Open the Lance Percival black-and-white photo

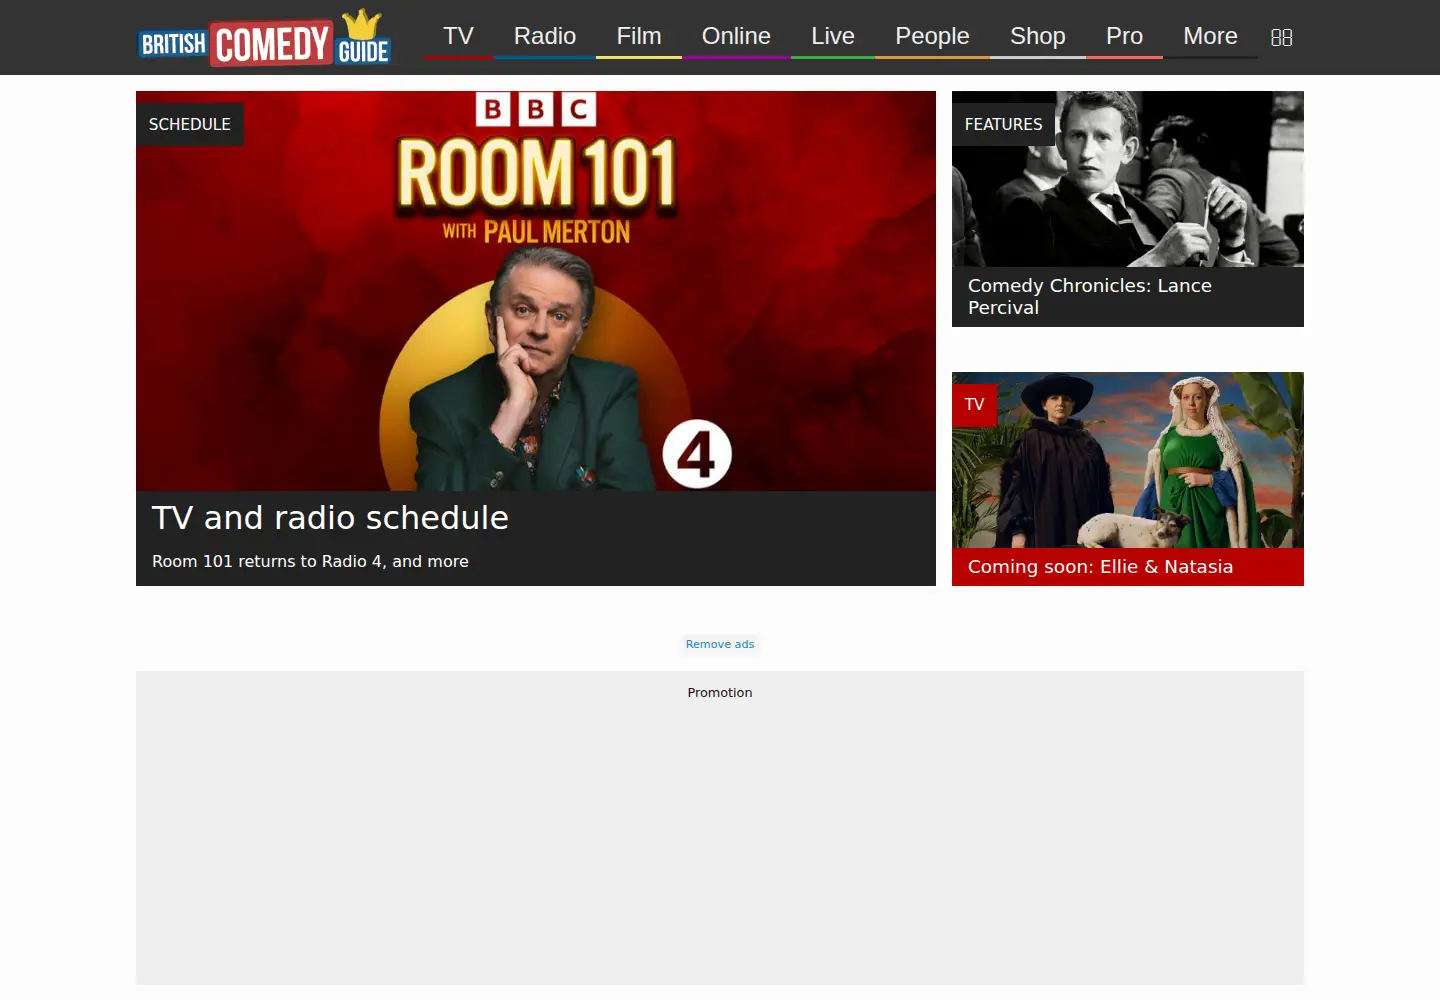[1128, 179]
